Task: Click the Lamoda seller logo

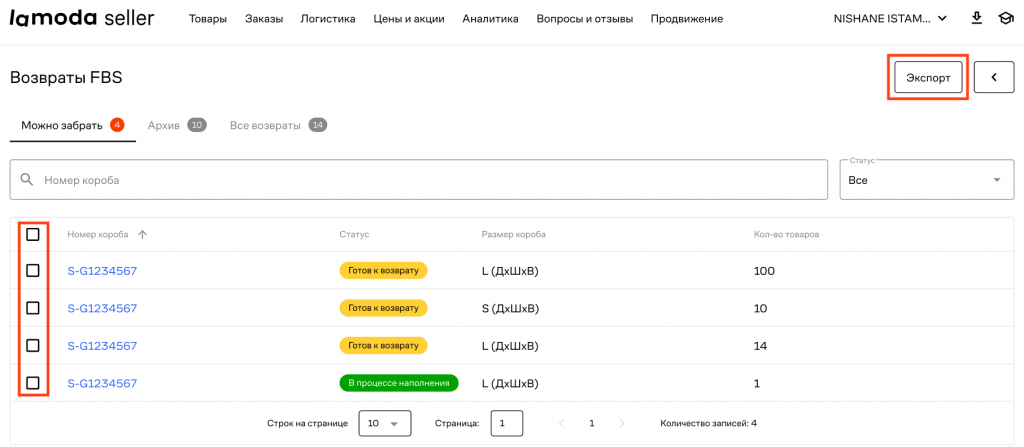Action: (82, 18)
